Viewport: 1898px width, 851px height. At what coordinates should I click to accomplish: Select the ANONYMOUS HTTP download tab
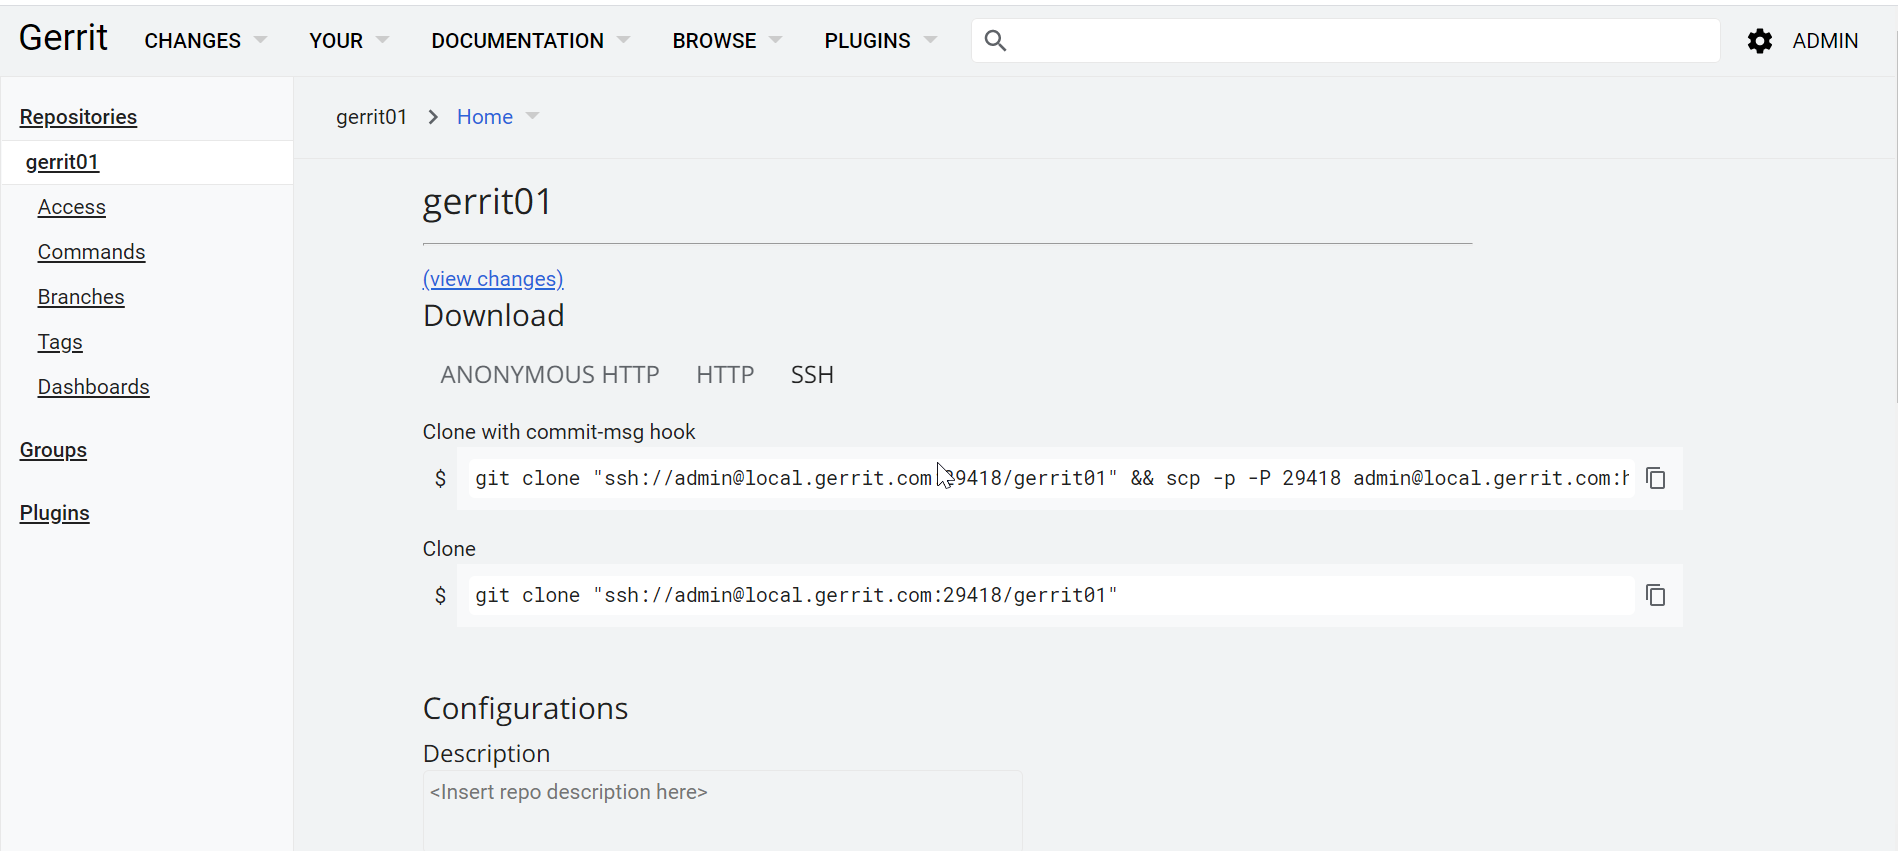[550, 375]
